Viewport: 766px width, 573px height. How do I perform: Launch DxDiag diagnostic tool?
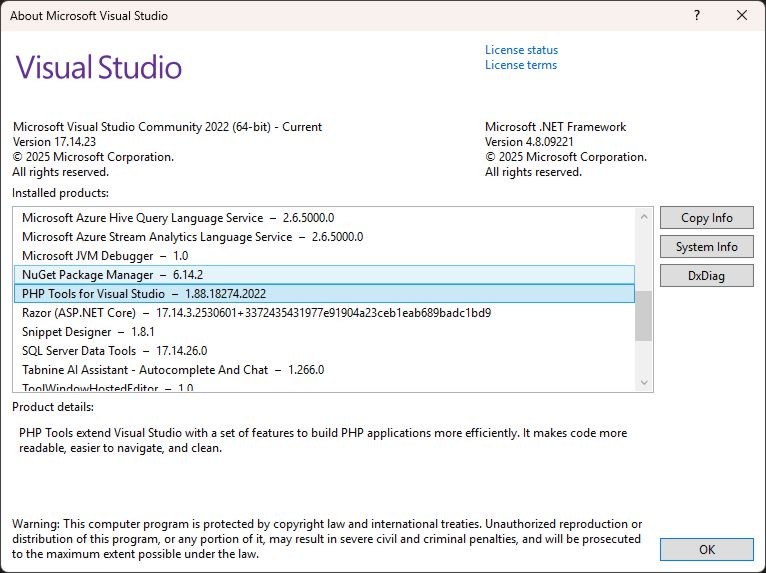tap(706, 276)
